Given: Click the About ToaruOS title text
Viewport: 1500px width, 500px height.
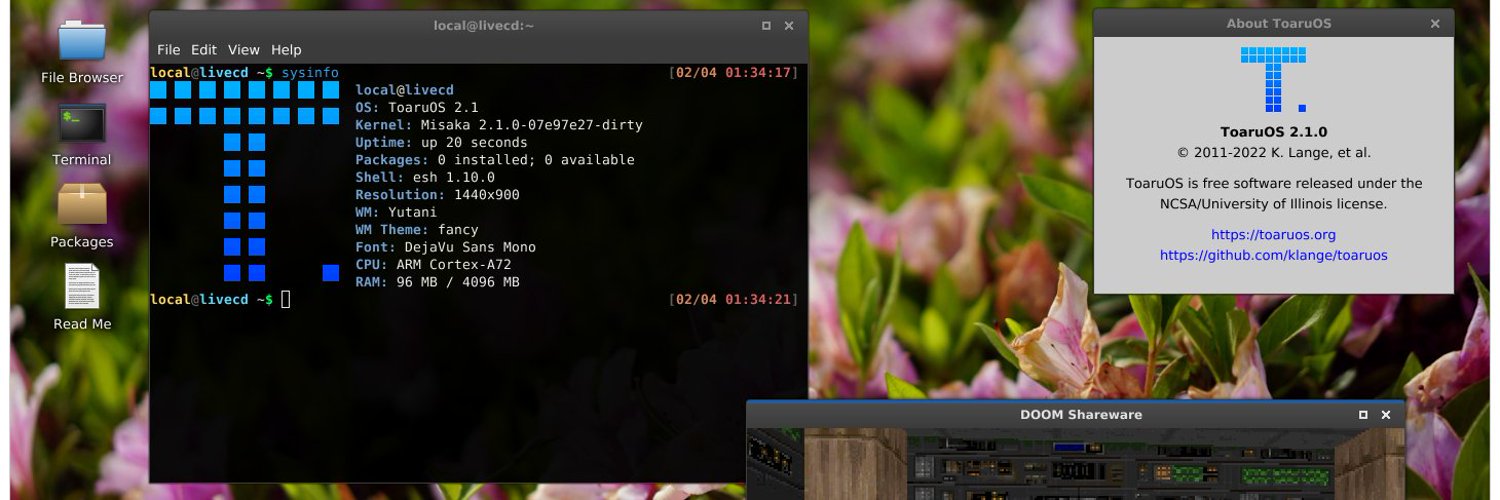Looking at the screenshot, I should [1278, 23].
